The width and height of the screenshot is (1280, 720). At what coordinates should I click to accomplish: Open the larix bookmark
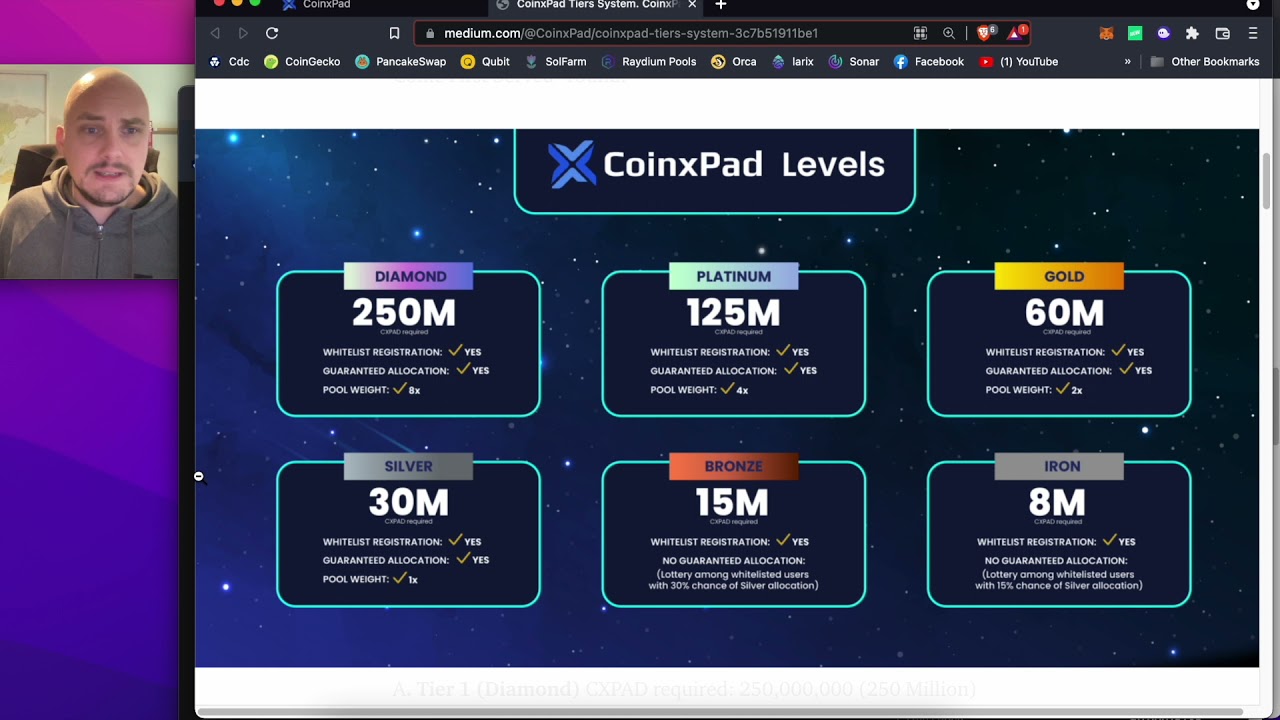(792, 62)
